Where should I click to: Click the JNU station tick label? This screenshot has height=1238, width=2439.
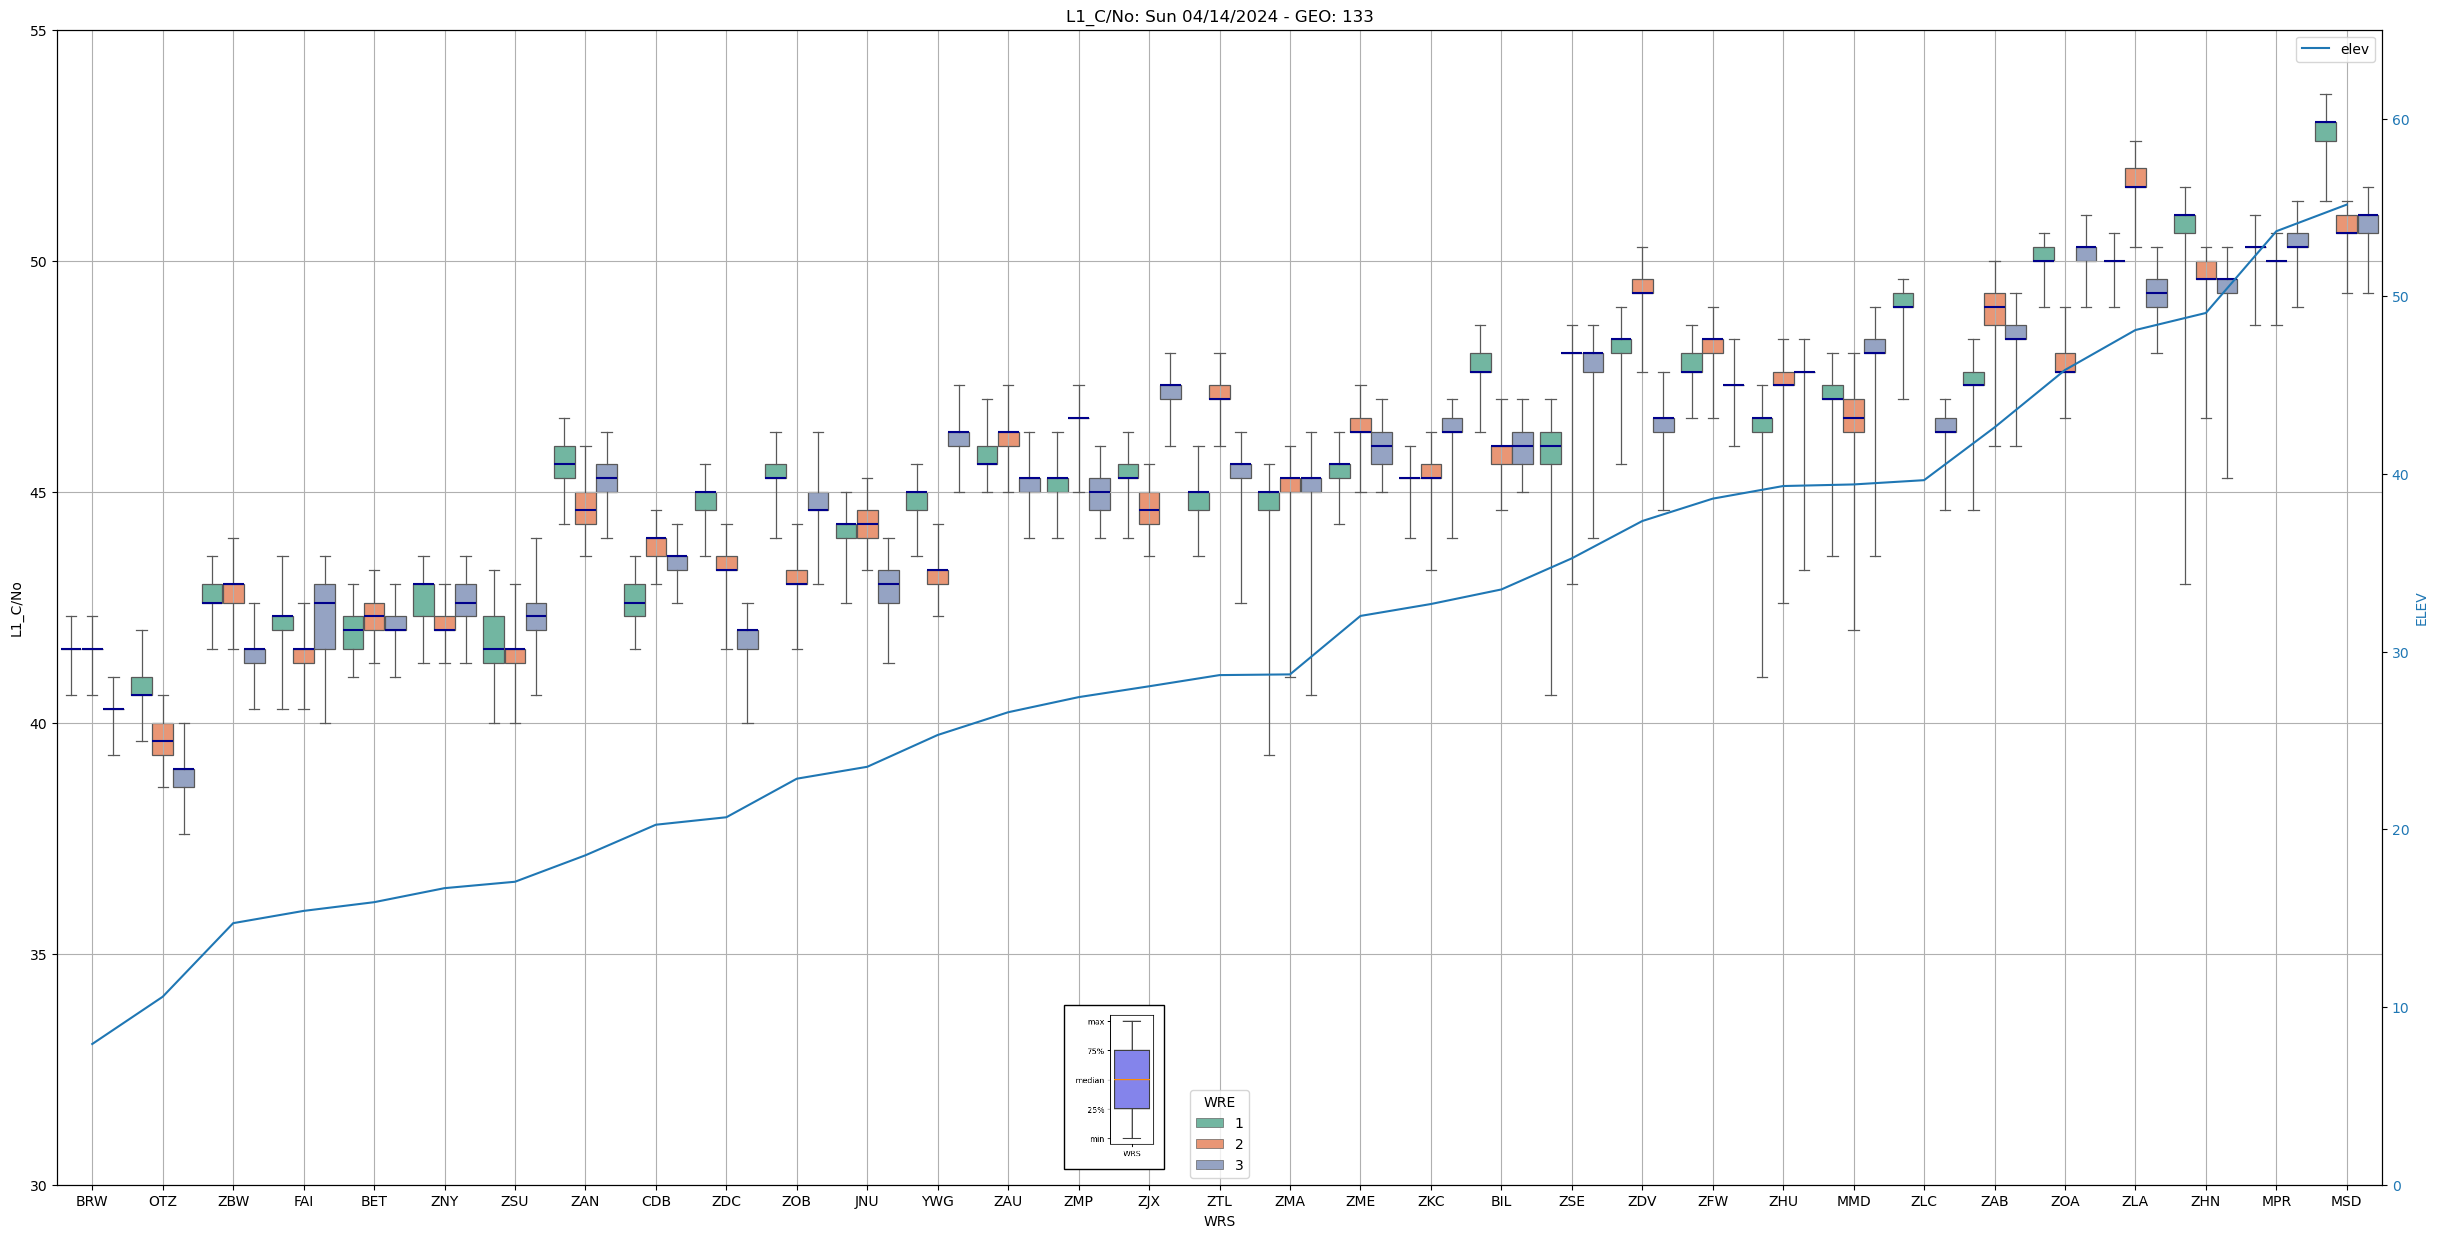point(867,1201)
